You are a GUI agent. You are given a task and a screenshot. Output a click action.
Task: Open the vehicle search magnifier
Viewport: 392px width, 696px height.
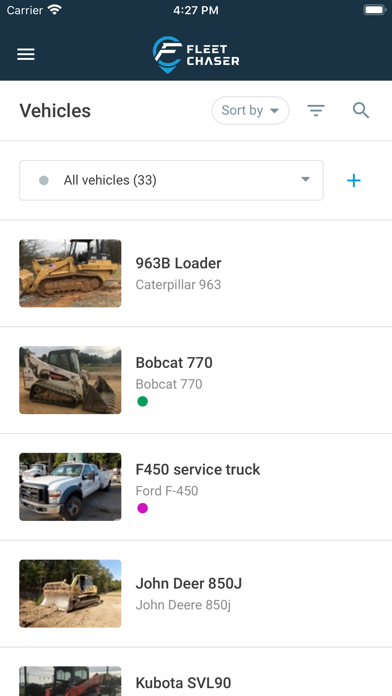tap(361, 110)
